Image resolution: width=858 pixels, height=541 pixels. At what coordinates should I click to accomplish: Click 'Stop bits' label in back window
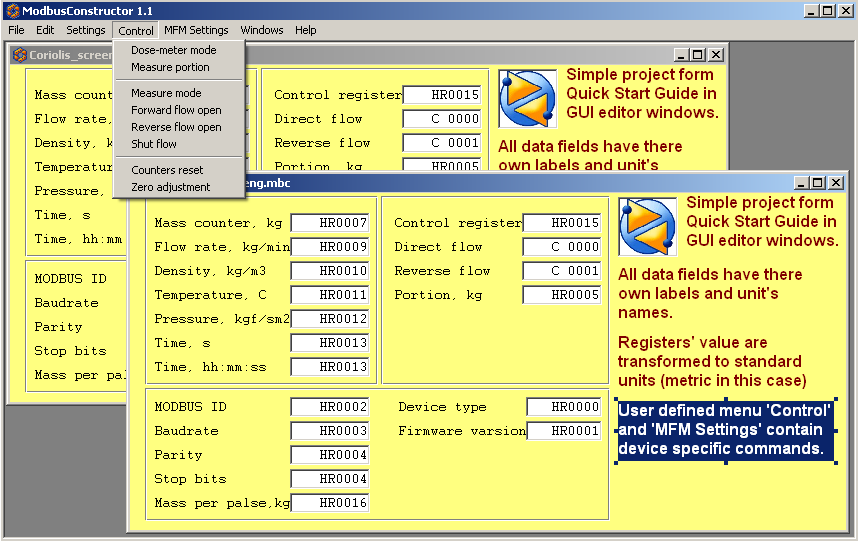[x=70, y=351]
